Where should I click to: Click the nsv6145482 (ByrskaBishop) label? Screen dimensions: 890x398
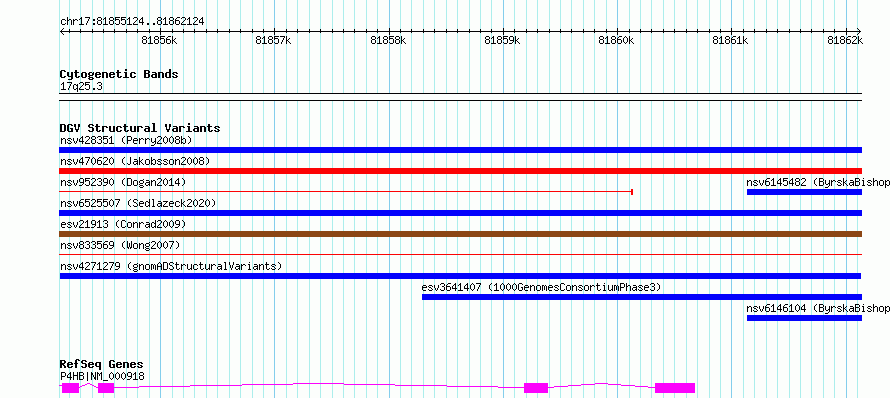coord(818,182)
